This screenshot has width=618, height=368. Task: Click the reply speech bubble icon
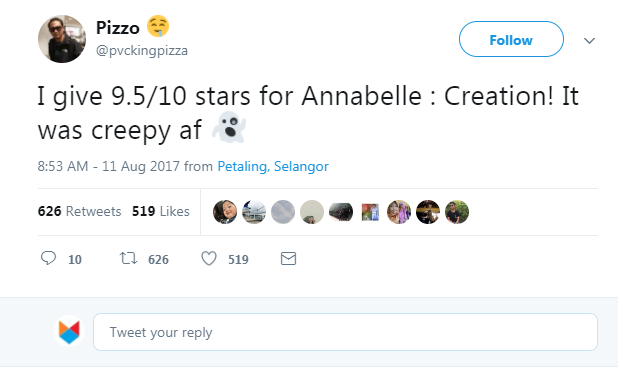48,258
